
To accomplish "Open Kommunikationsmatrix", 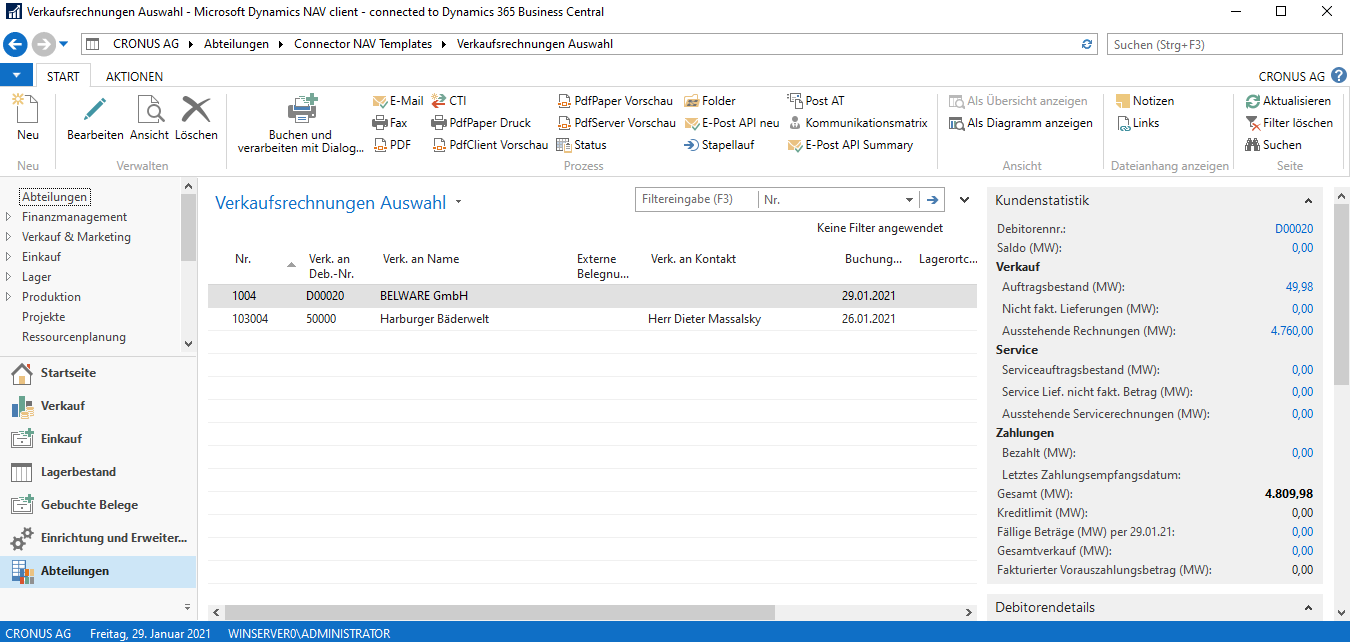I will coord(858,123).
